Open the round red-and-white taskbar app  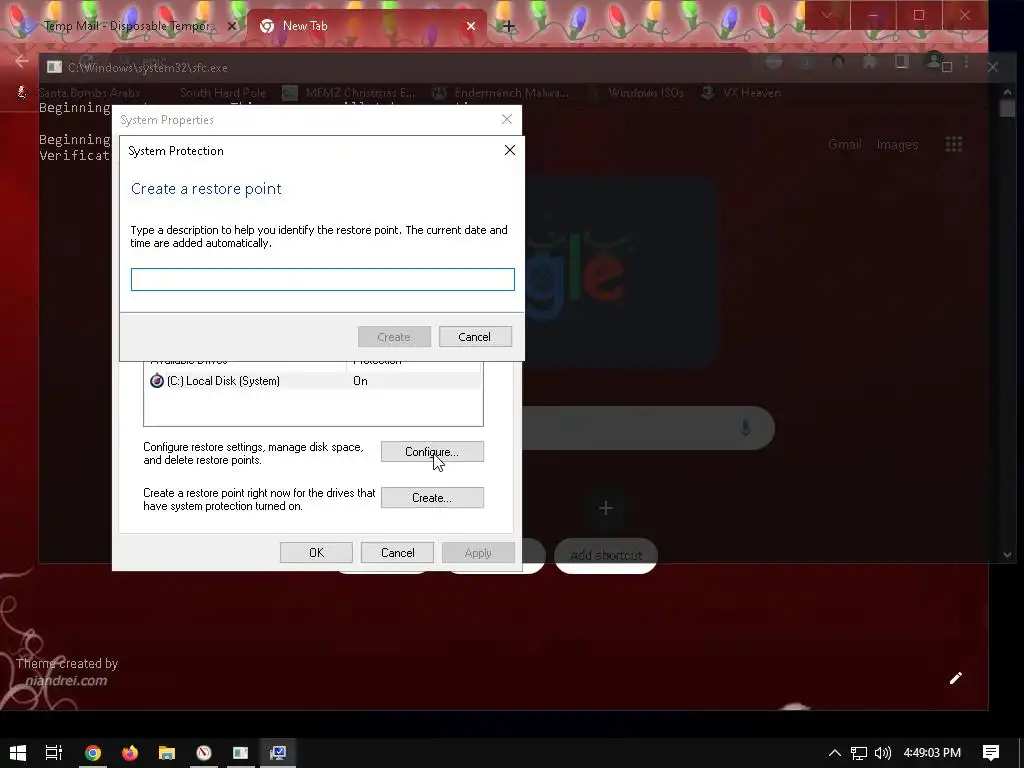click(204, 753)
